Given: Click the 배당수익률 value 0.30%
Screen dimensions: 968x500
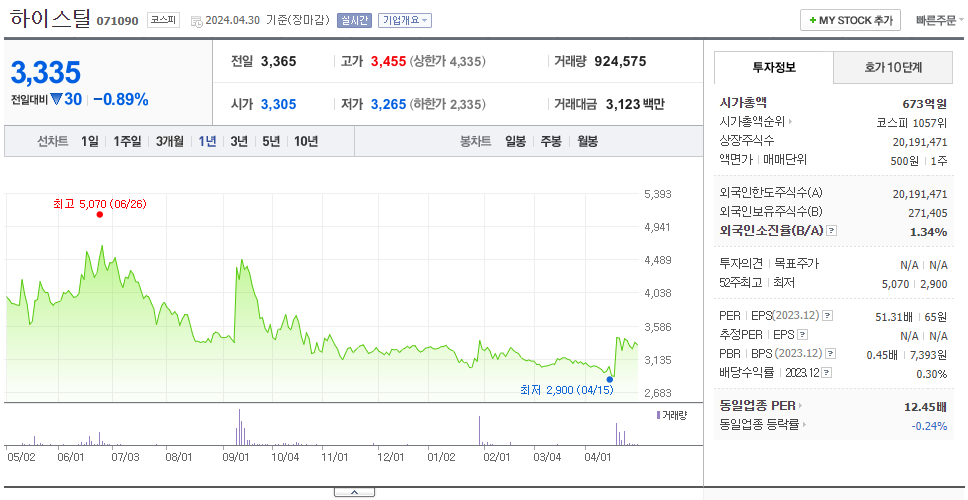Looking at the screenshot, I should [932, 374].
